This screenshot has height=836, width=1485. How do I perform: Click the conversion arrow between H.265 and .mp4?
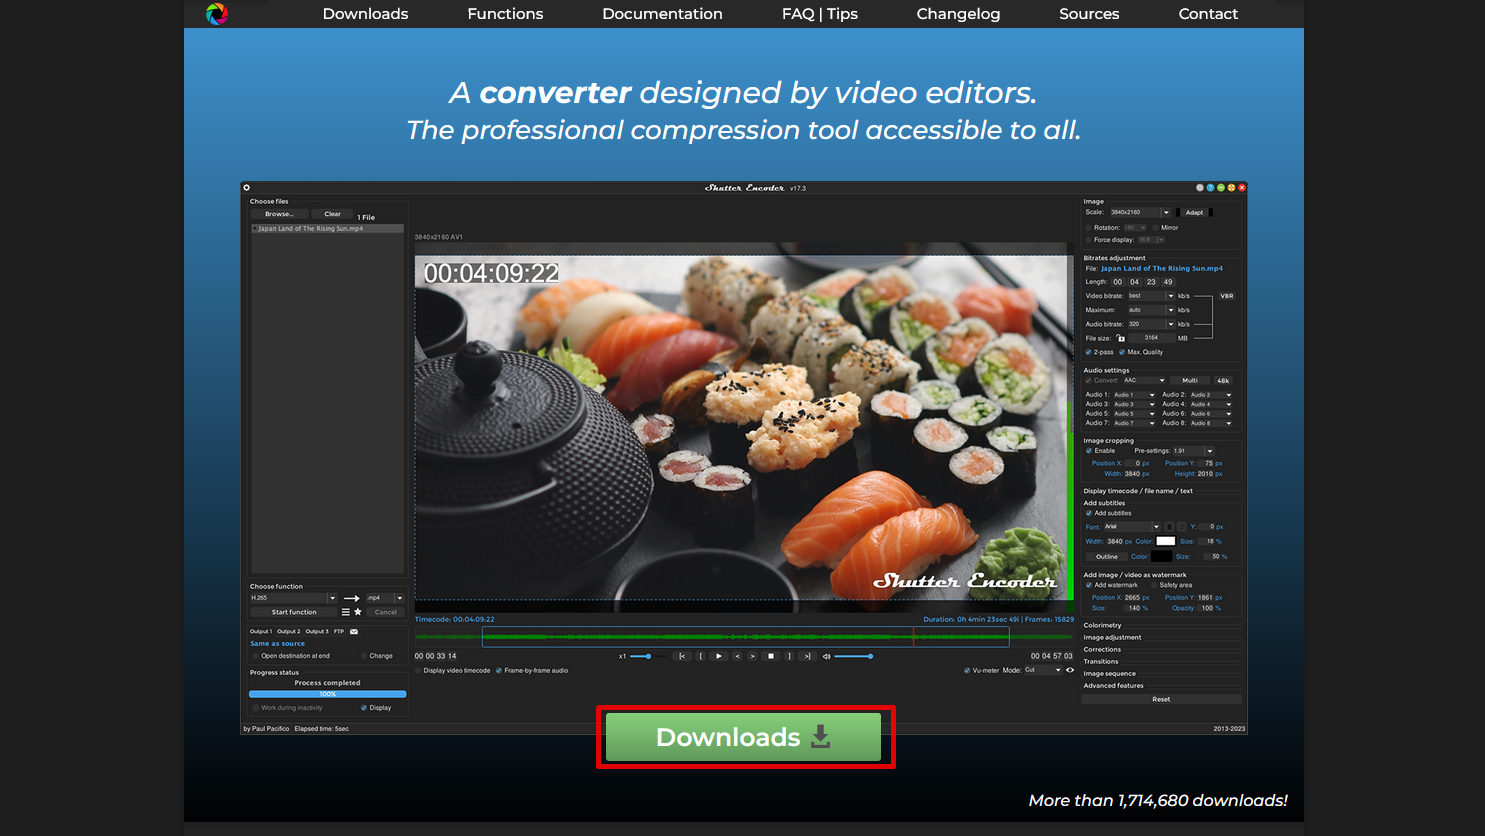pos(351,598)
